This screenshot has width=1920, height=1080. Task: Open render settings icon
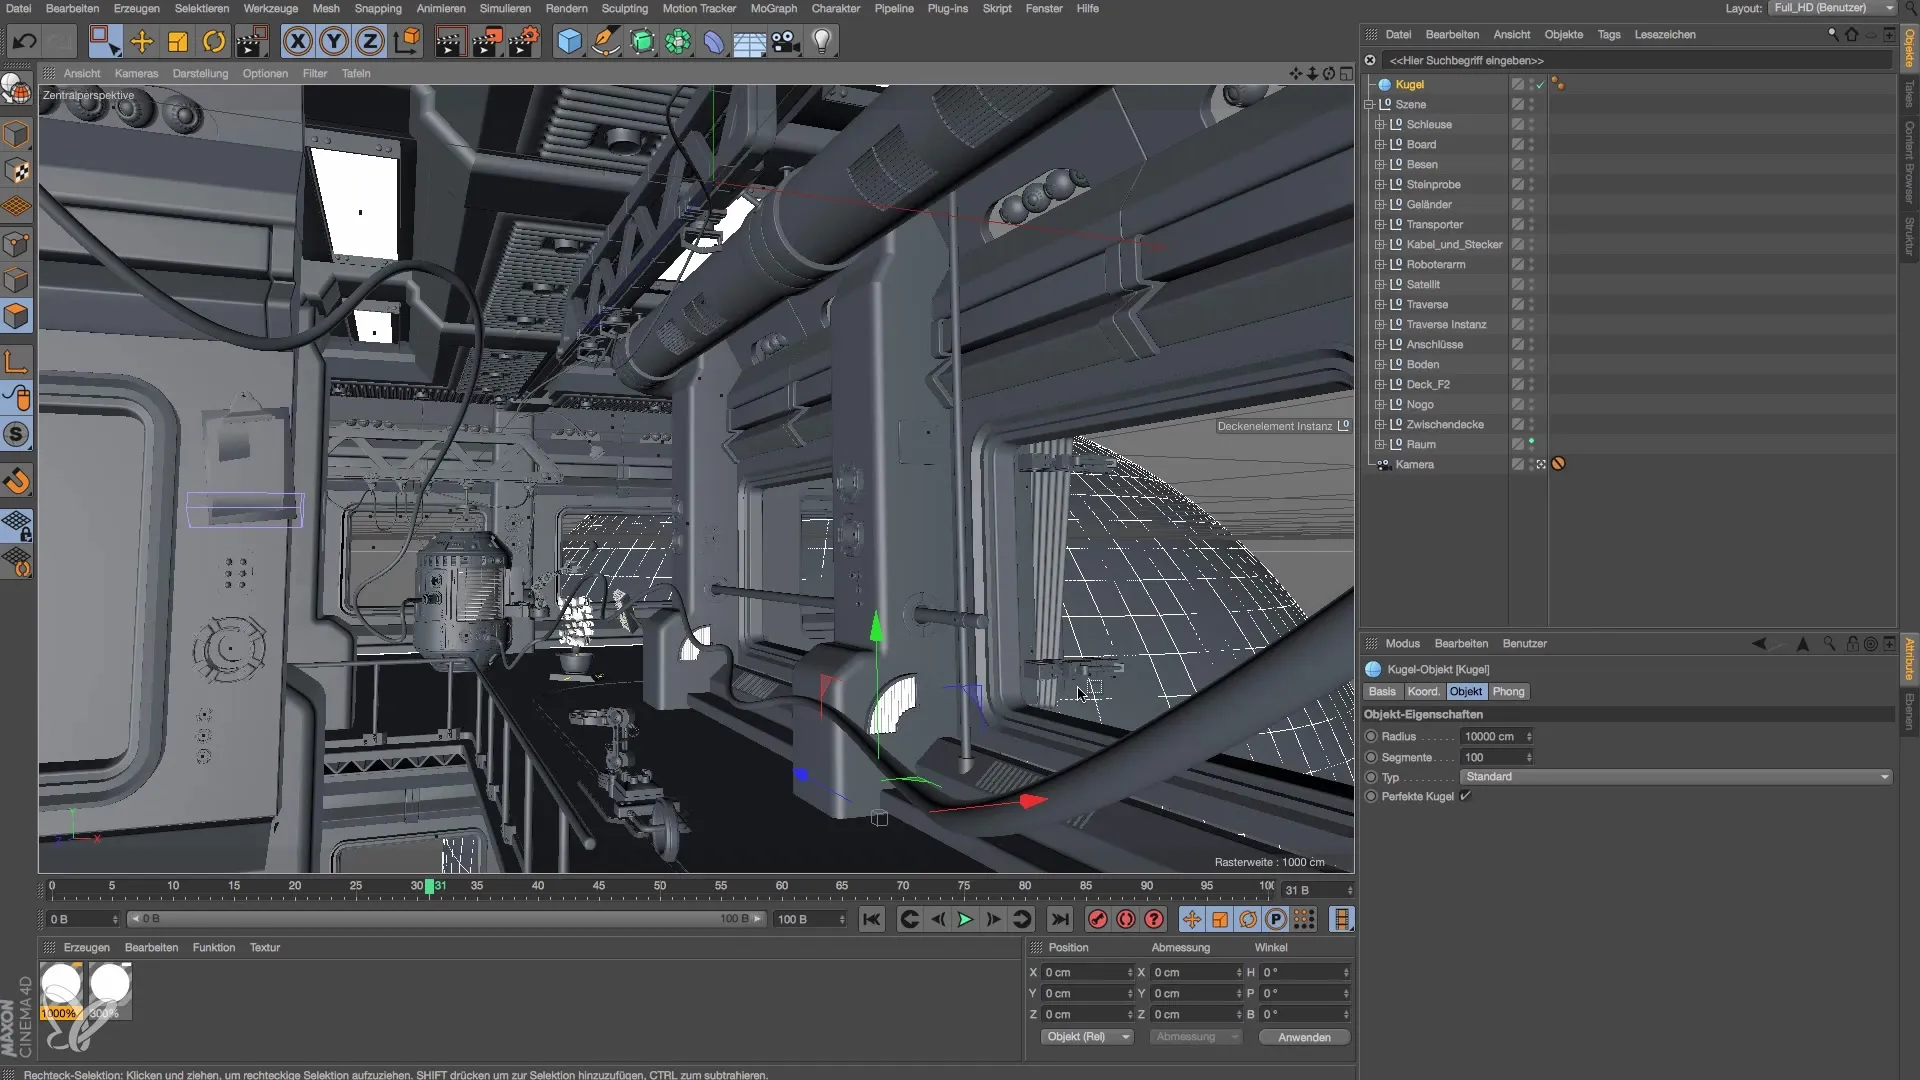pyautogui.click(x=524, y=41)
